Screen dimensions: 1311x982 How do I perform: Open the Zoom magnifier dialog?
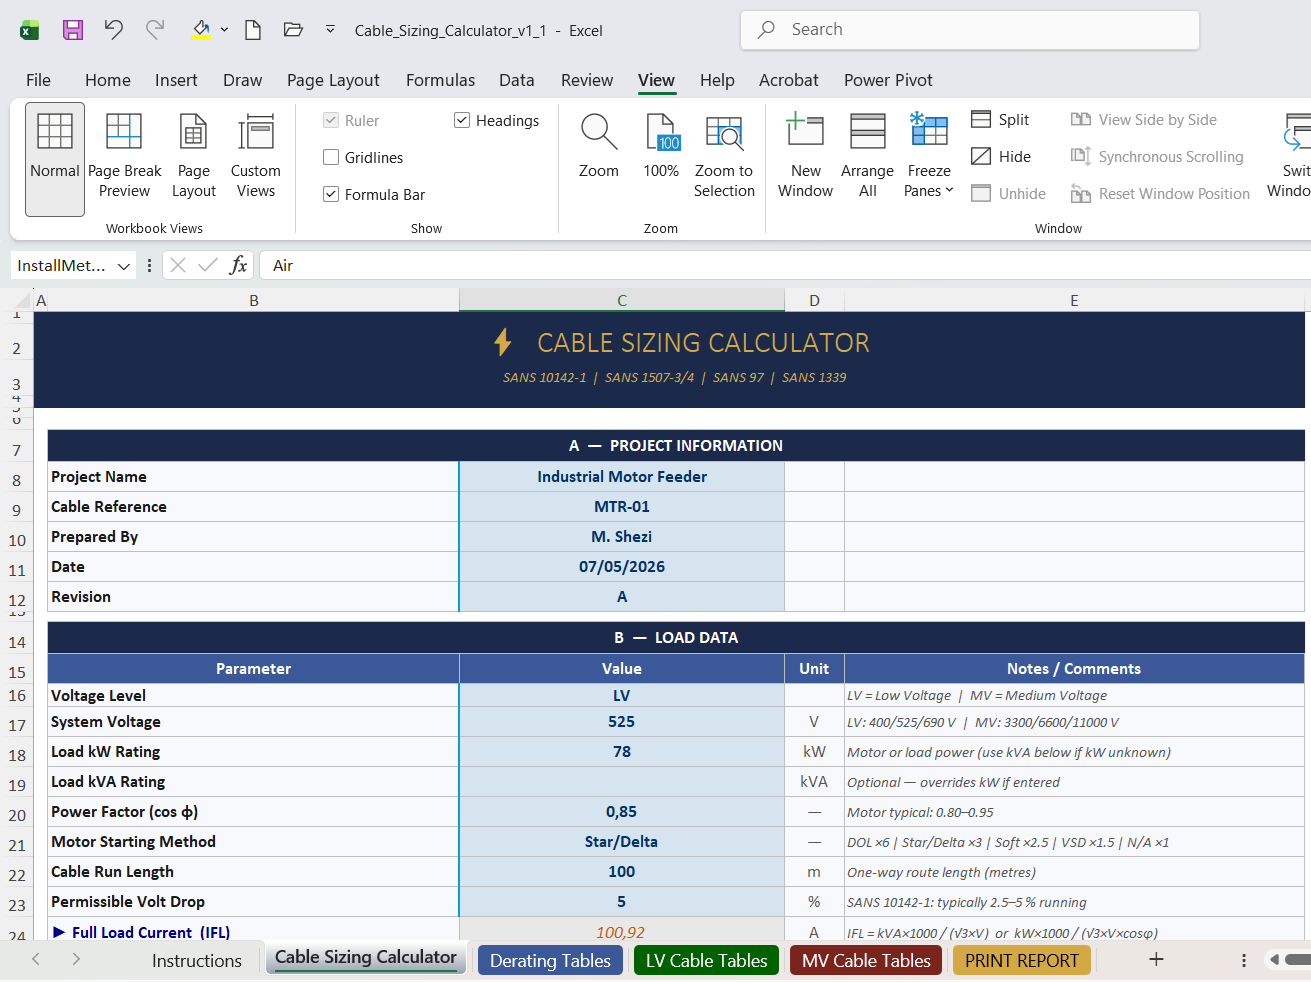click(599, 146)
